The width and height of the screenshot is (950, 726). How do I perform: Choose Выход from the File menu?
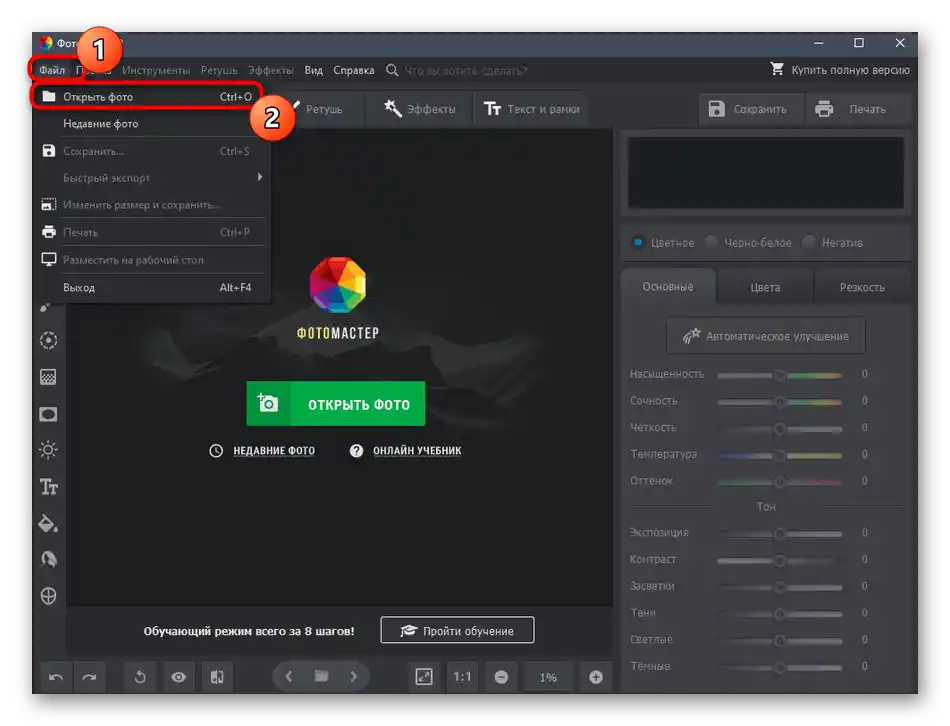[151, 288]
